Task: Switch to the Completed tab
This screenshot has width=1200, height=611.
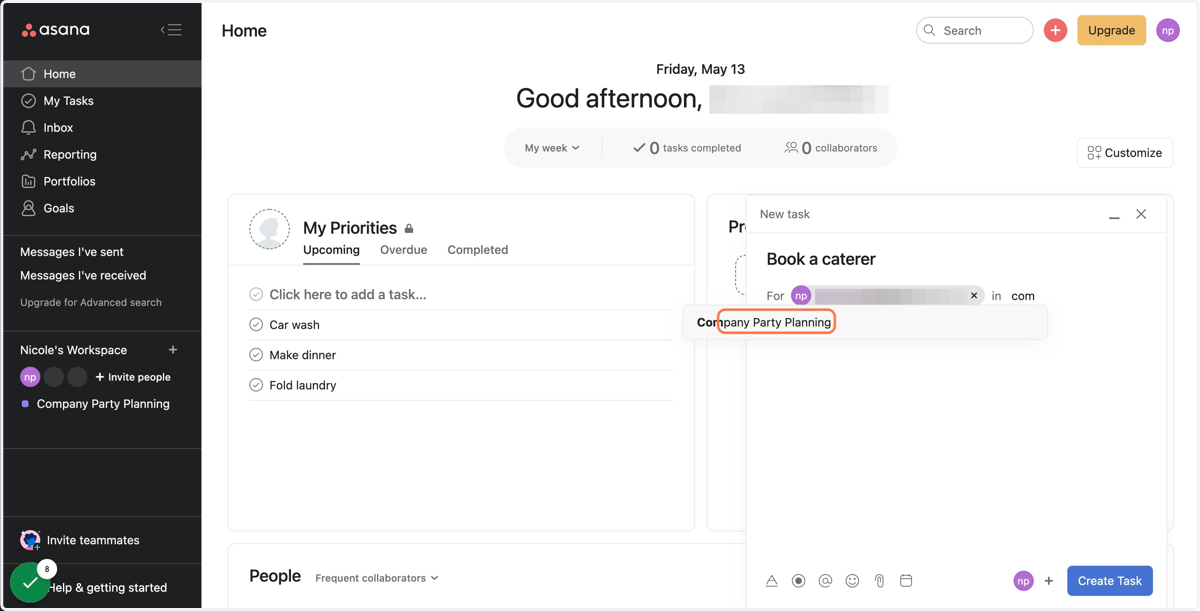Action: 478,250
